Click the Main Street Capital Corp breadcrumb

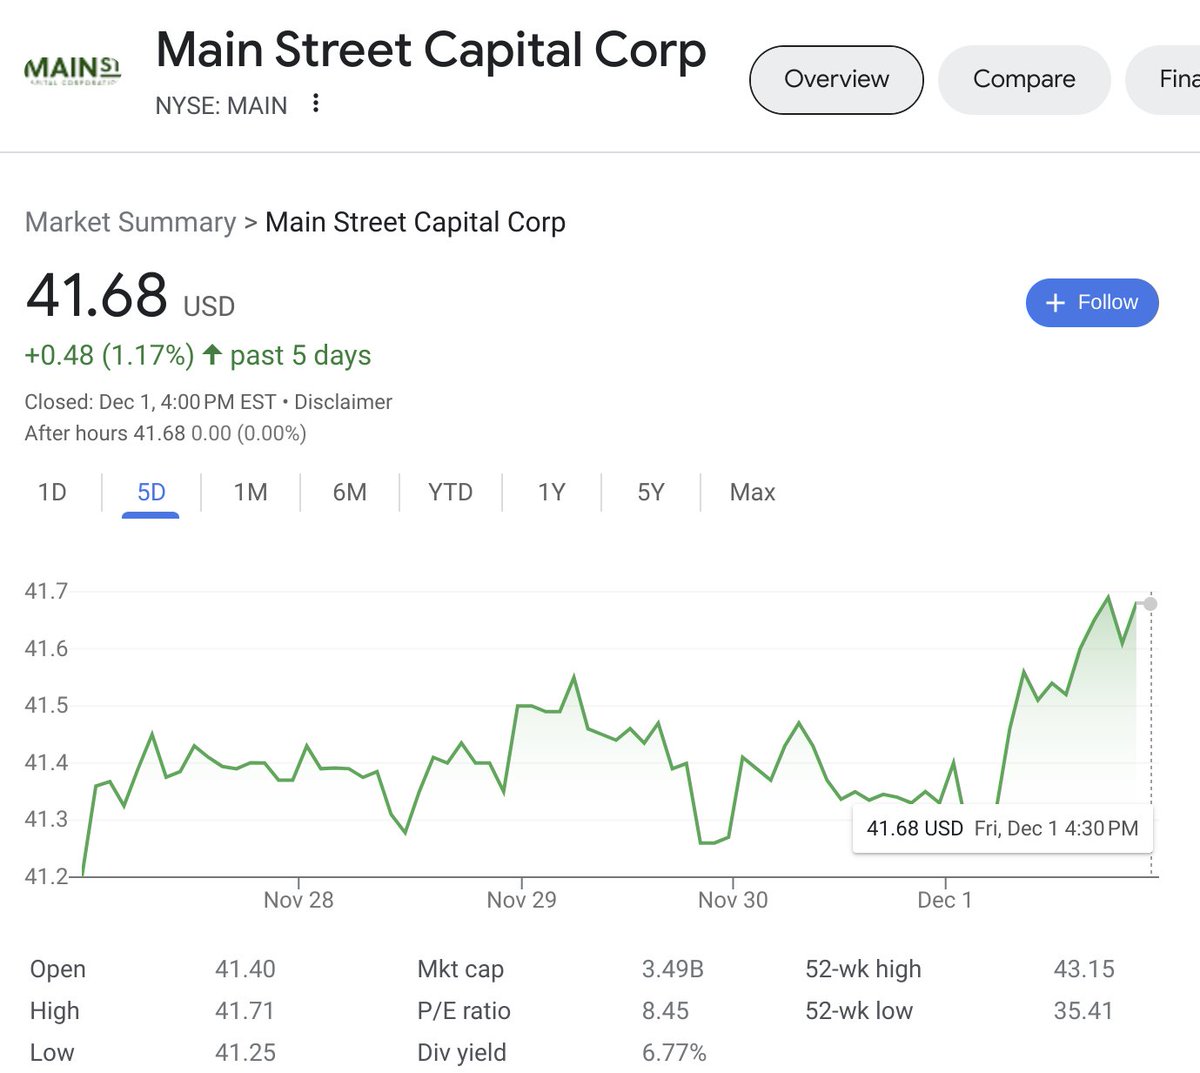415,222
